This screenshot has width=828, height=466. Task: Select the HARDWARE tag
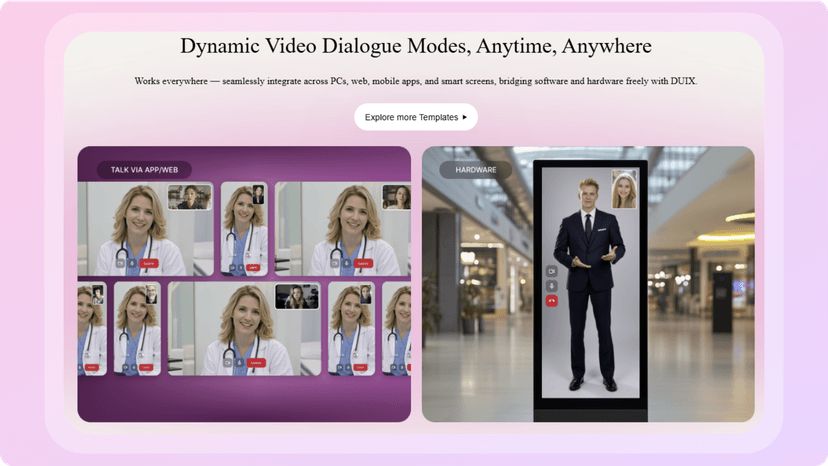coord(476,170)
